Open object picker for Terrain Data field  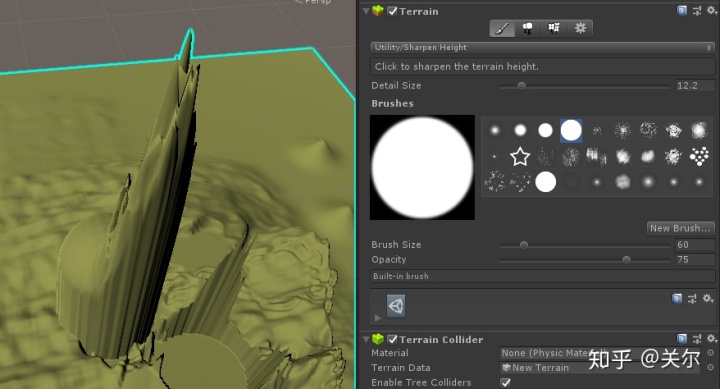(x=711, y=367)
